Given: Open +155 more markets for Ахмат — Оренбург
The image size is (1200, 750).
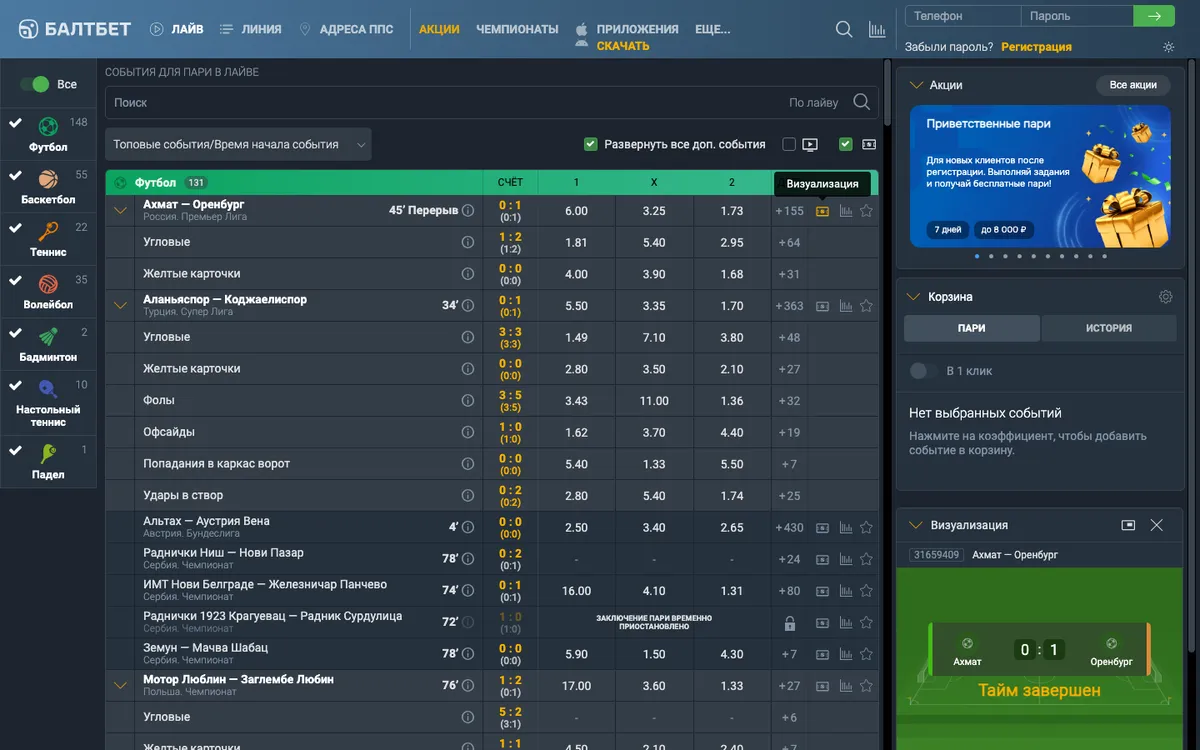Looking at the screenshot, I should [789, 211].
